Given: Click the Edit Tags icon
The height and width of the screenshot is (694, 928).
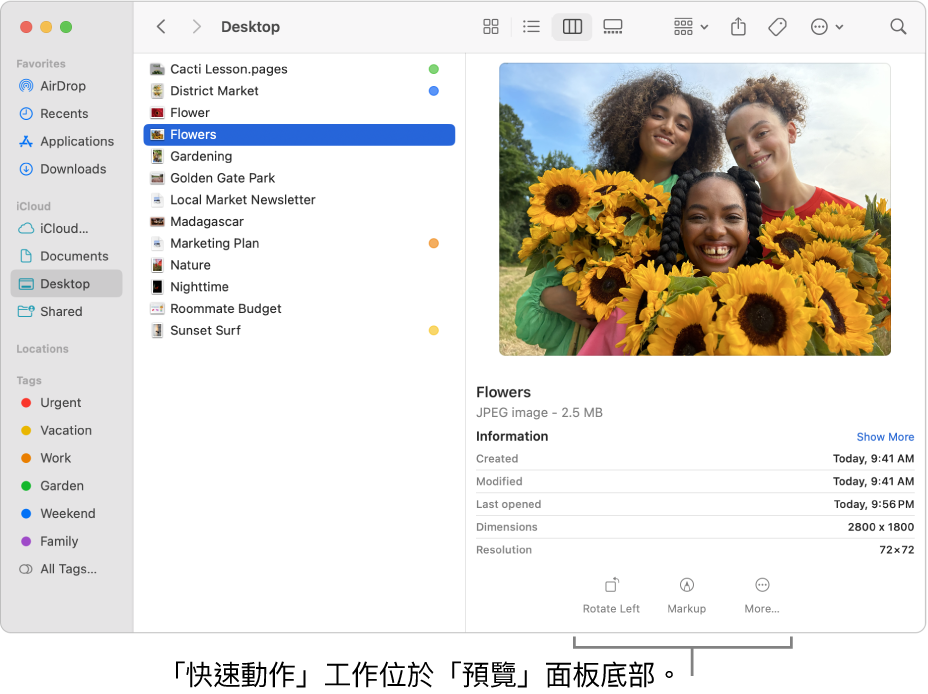Looking at the screenshot, I should 777,27.
